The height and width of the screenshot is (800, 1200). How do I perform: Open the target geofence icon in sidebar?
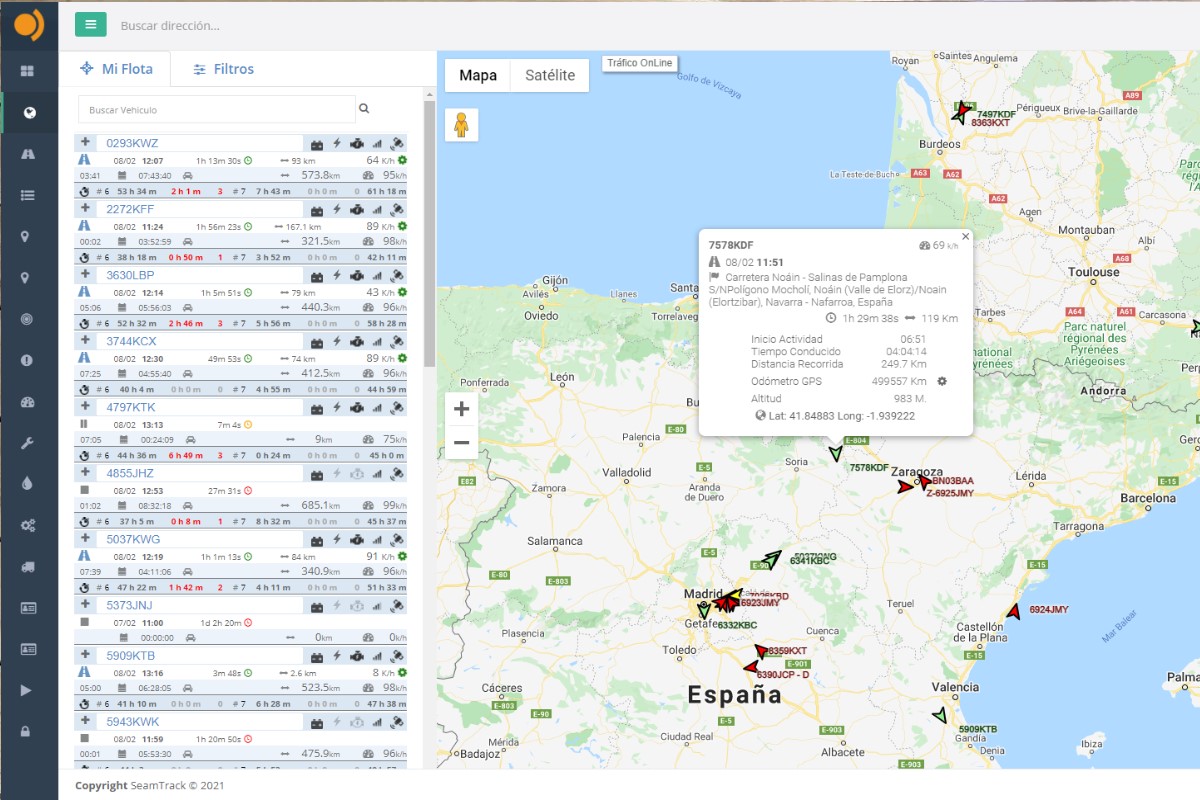tap(28, 319)
